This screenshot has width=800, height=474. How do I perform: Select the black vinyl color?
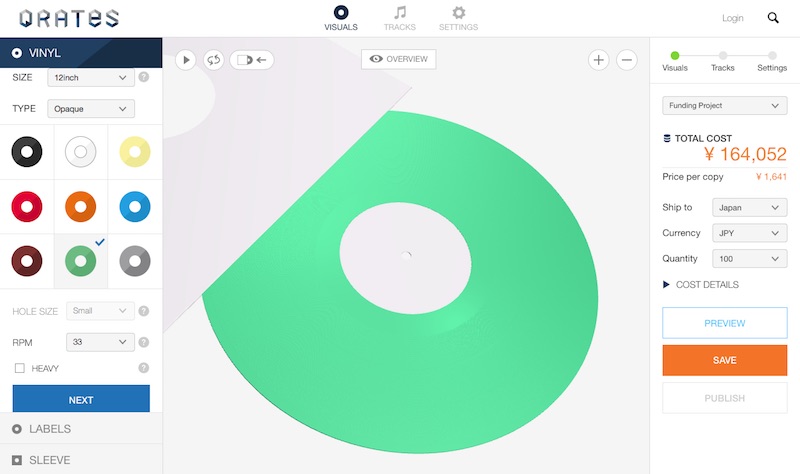tap(27, 152)
